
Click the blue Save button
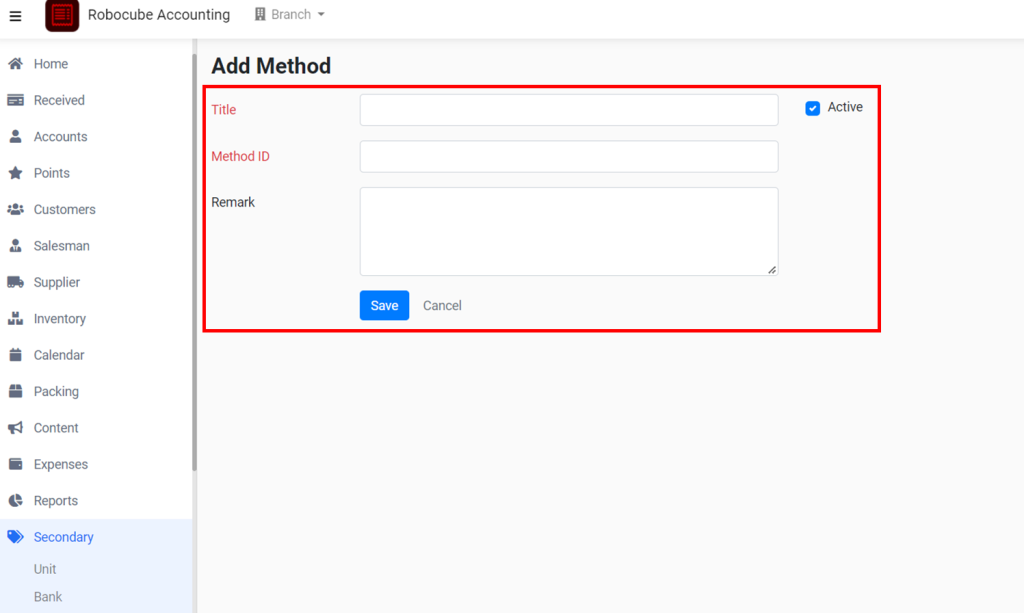point(384,306)
